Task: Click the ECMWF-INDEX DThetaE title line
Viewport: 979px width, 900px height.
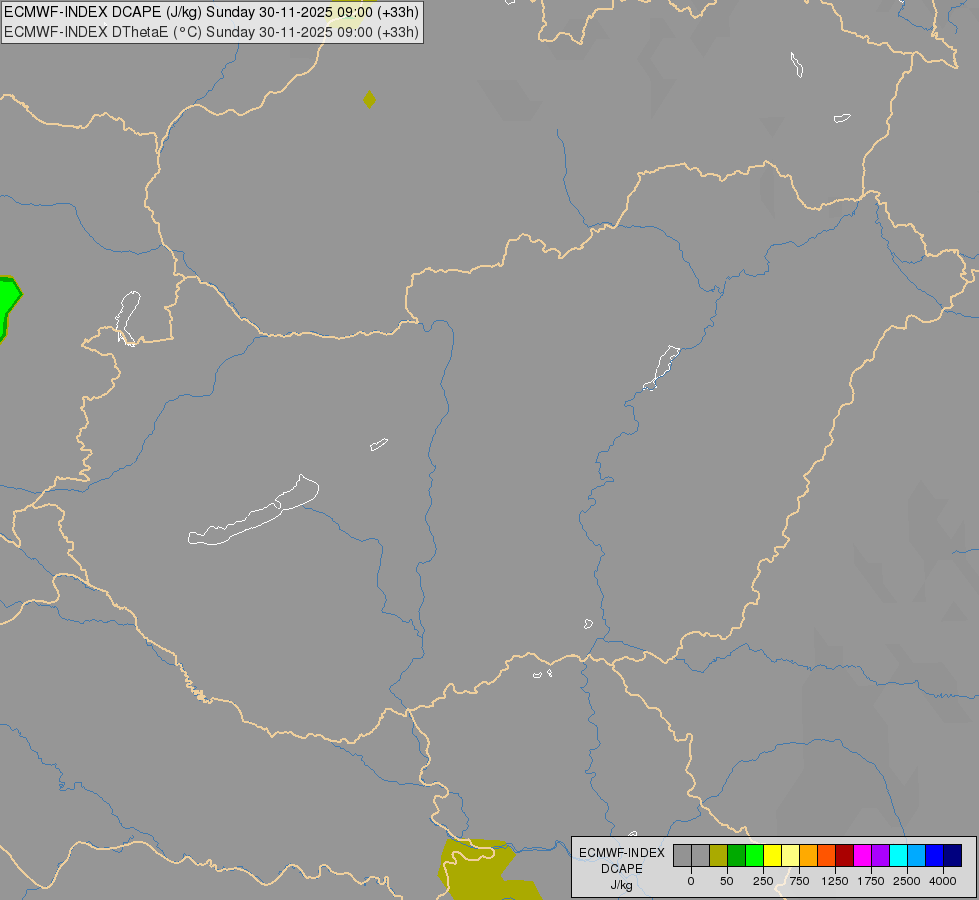Action: coord(212,32)
